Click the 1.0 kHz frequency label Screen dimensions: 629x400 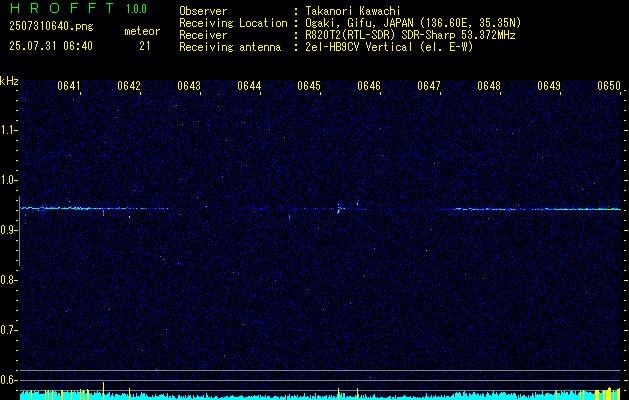pyautogui.click(x=9, y=180)
